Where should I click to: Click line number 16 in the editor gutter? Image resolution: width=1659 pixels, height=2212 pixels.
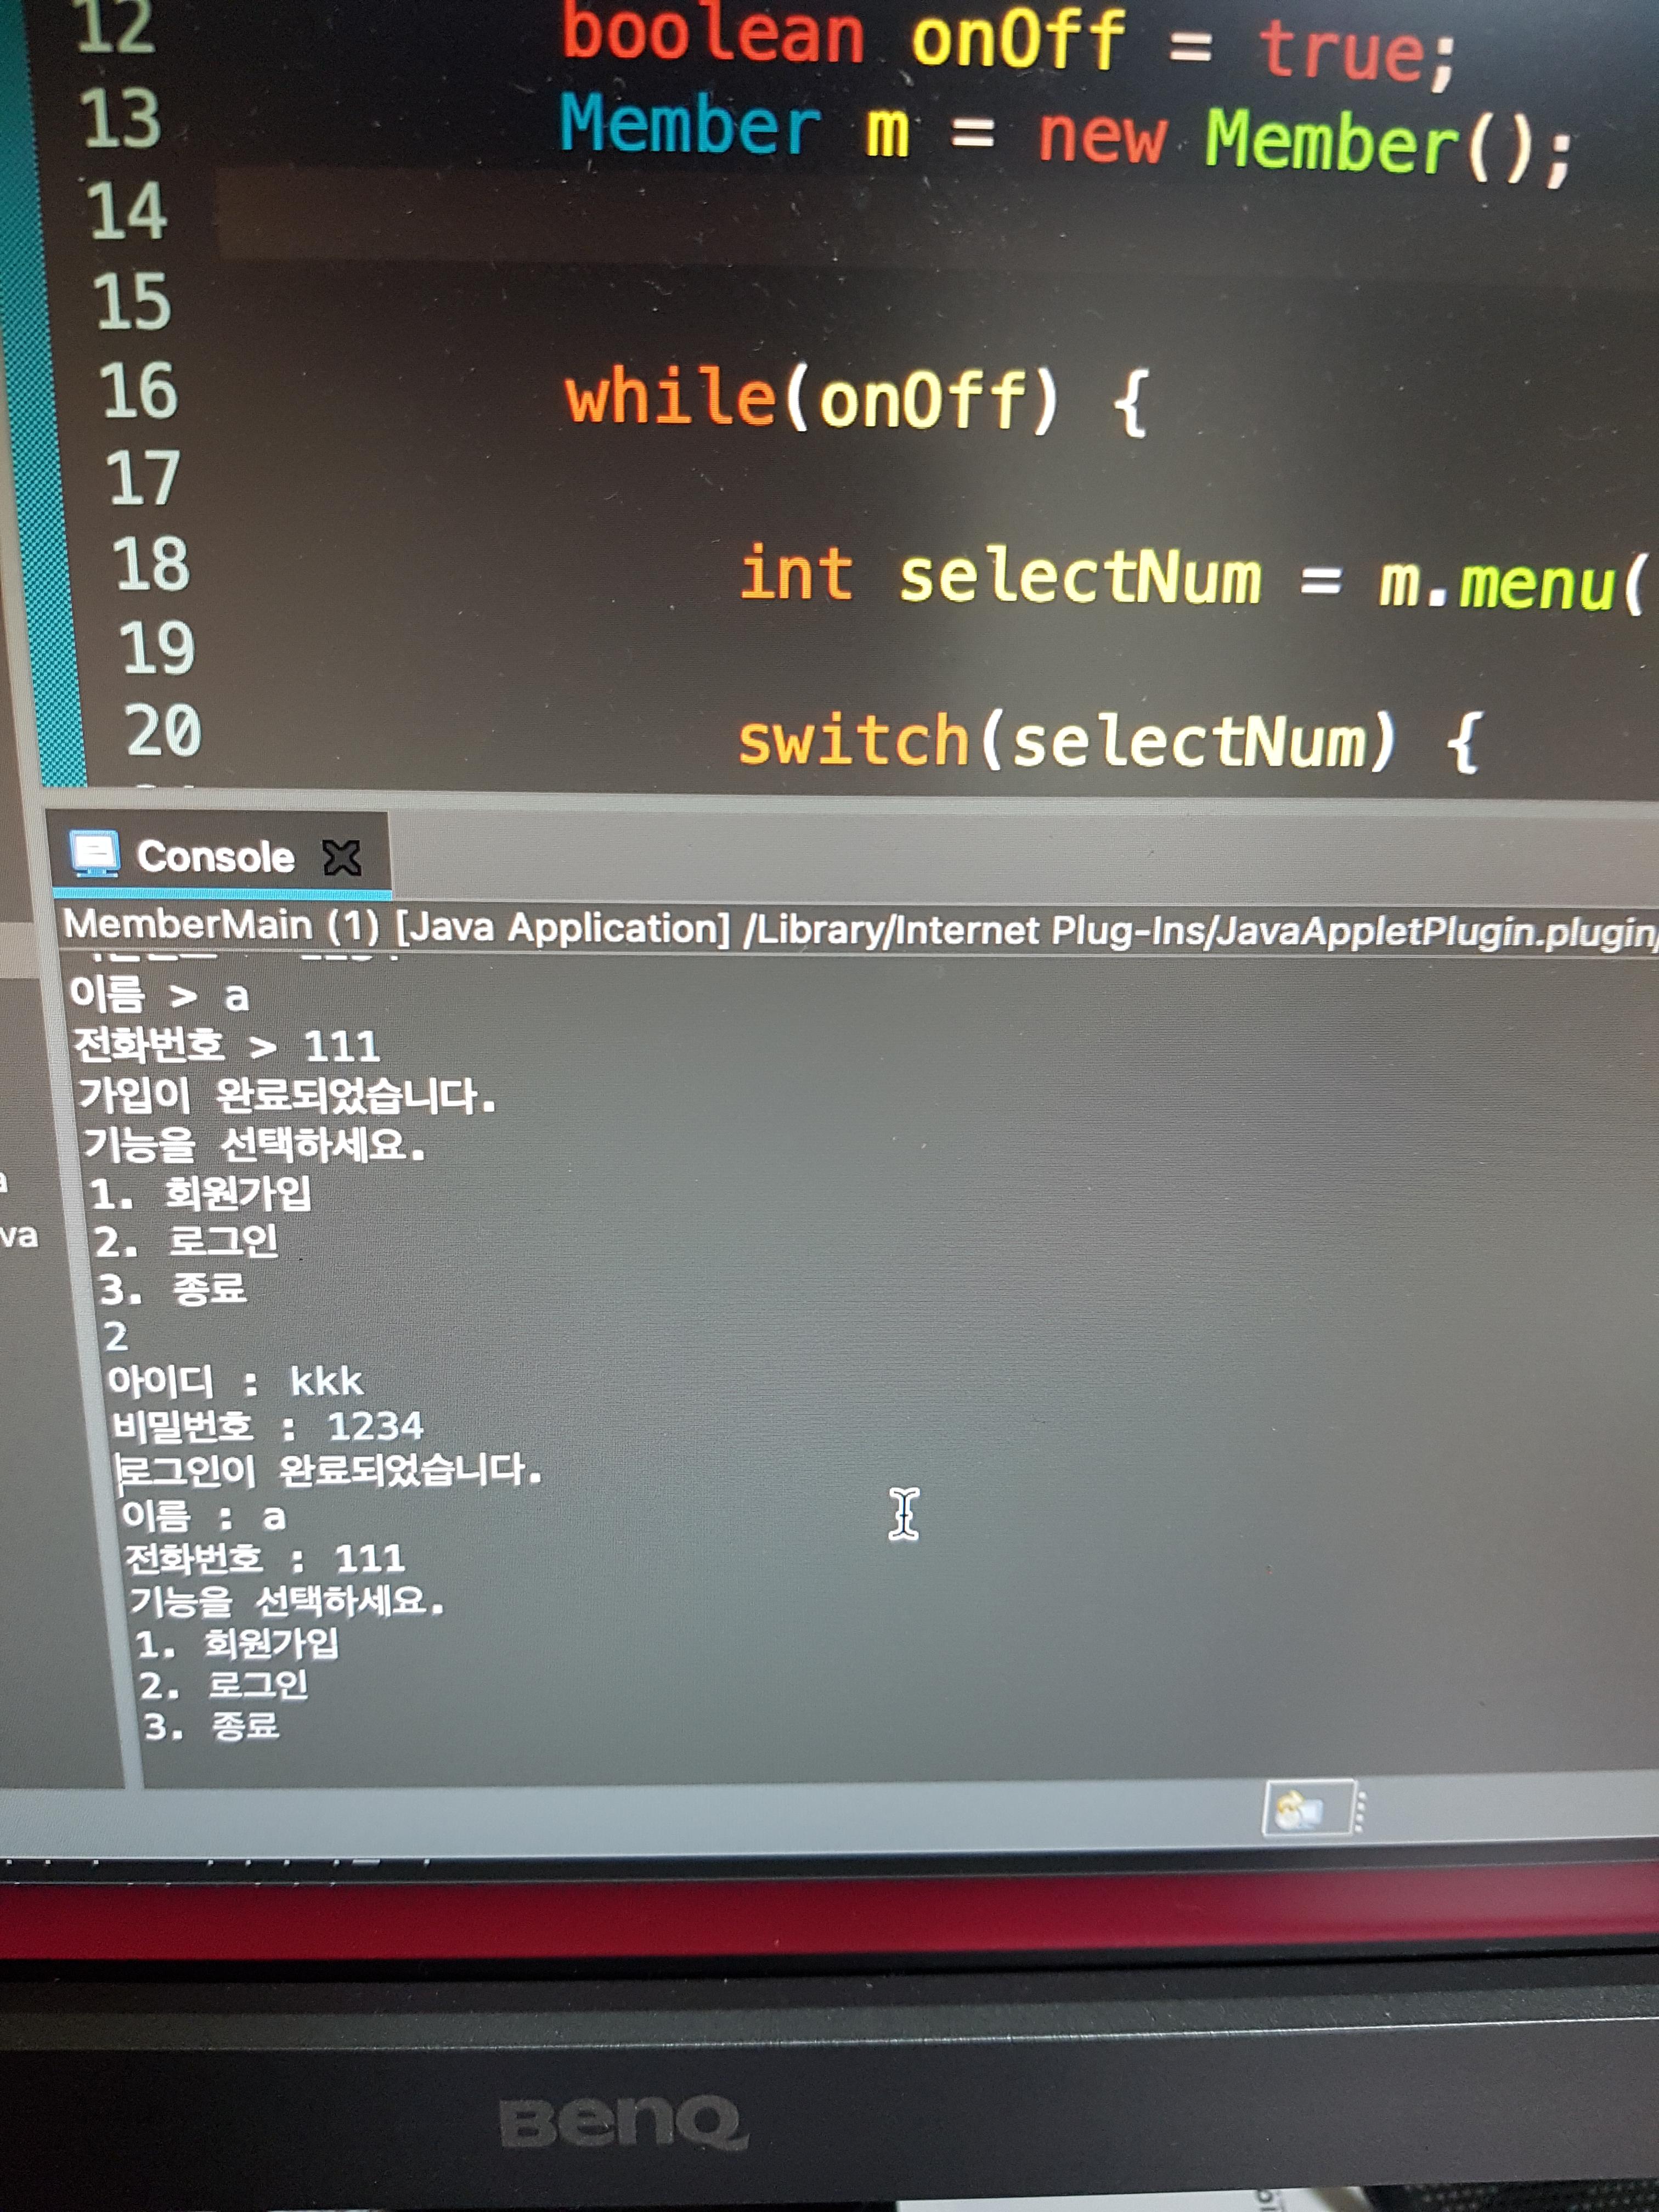click(139, 390)
